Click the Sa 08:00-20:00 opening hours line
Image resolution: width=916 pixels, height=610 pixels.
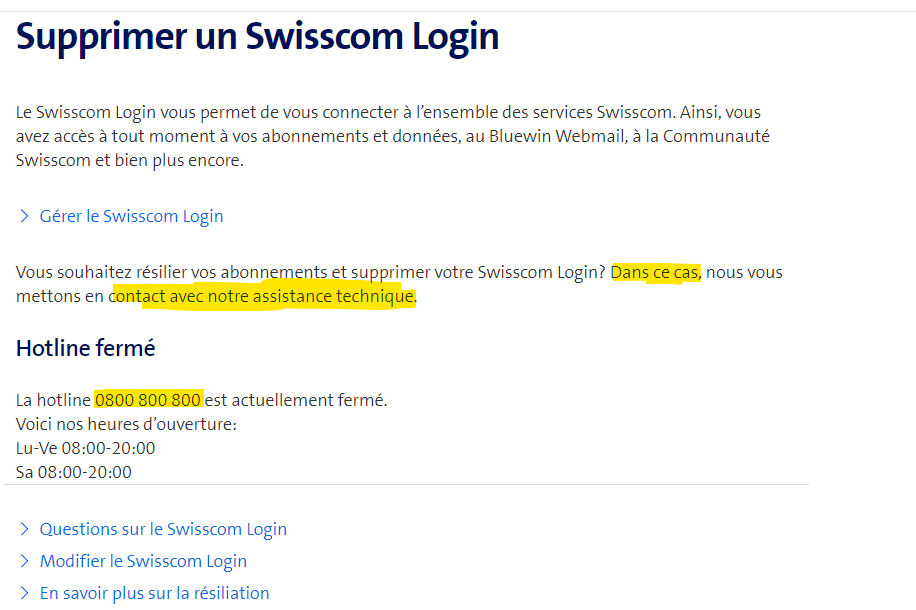tap(73, 472)
